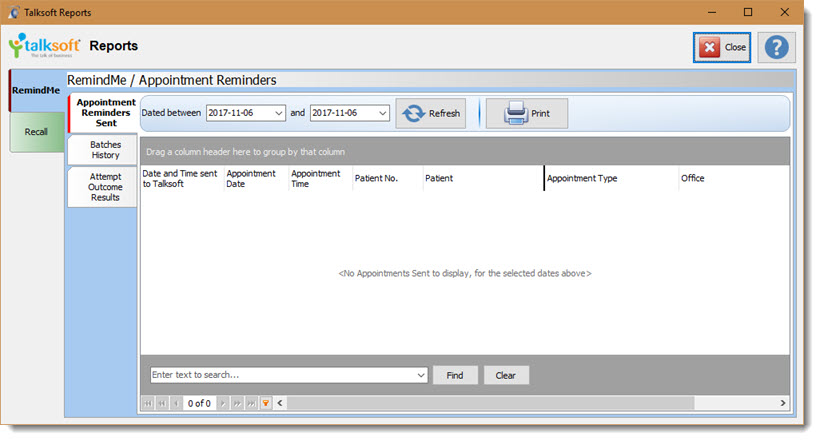The image size is (819, 440).
Task: Open the end date dropdown
Action: coord(382,113)
